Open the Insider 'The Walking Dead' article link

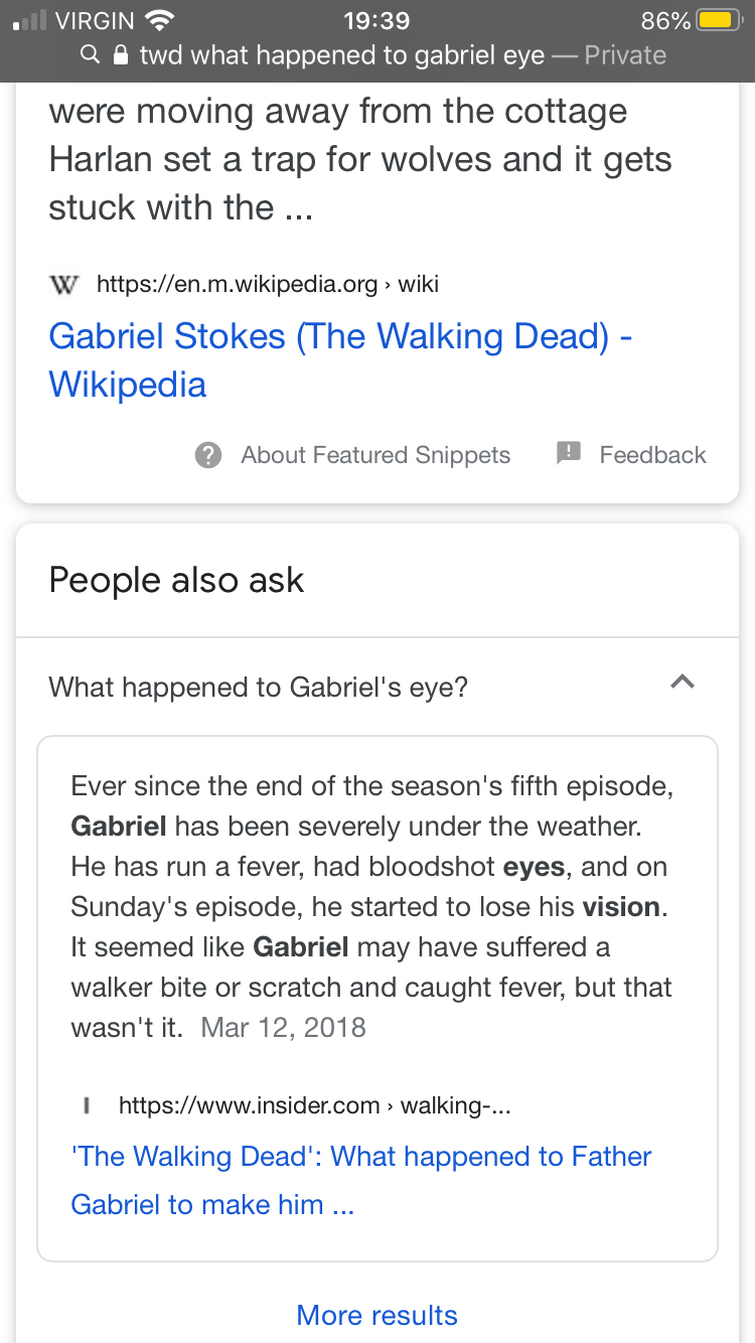pos(360,1180)
